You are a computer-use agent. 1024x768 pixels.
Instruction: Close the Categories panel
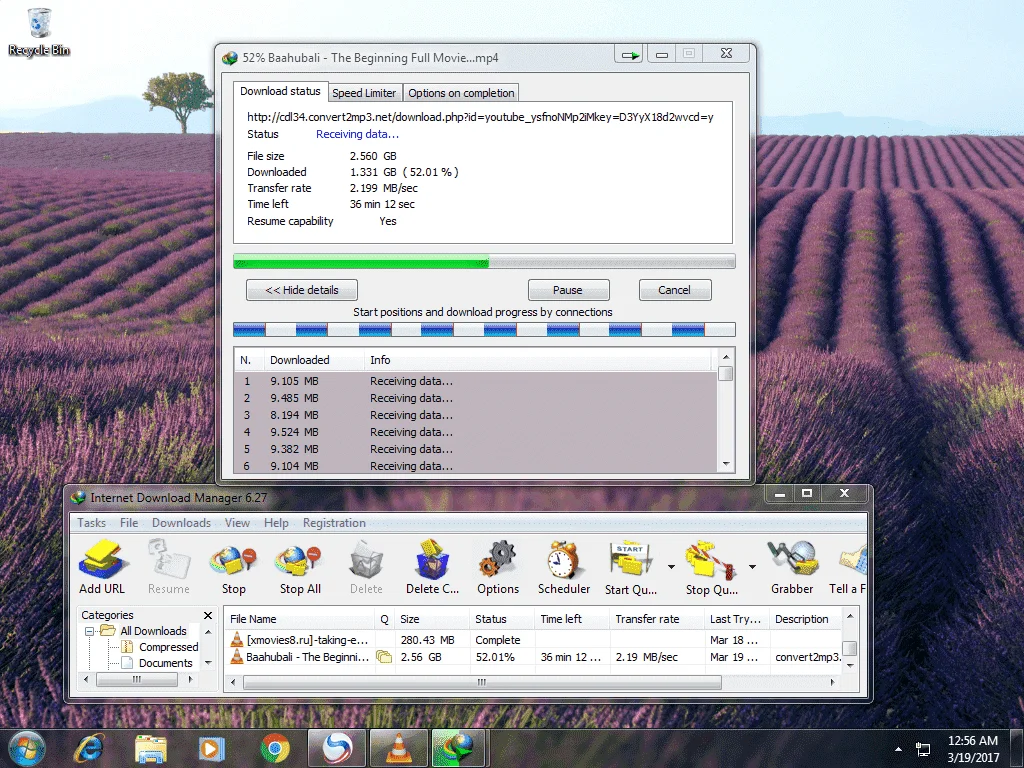[x=208, y=615]
